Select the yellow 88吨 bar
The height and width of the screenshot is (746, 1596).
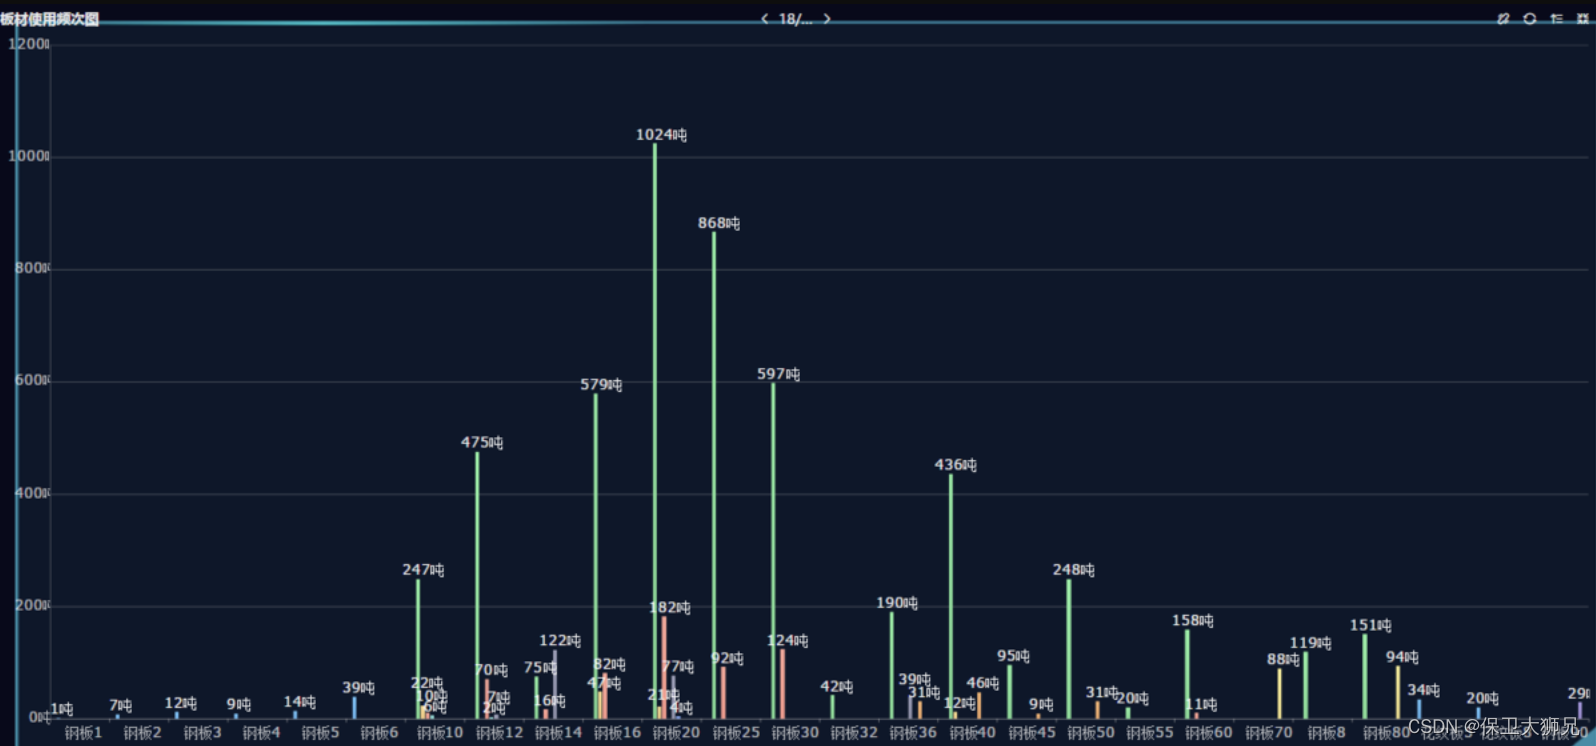(1279, 694)
